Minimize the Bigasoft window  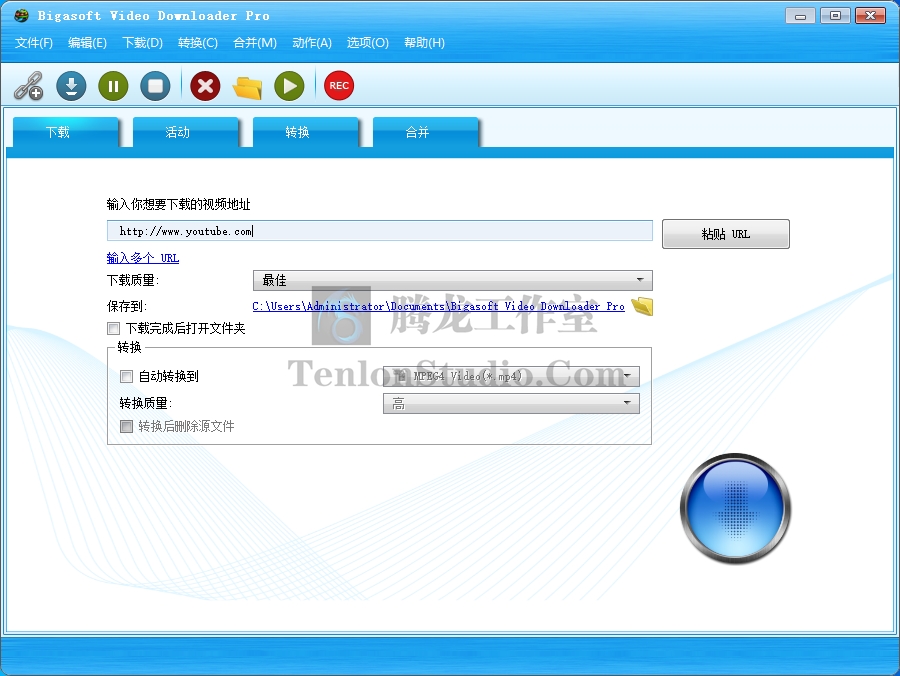click(800, 16)
